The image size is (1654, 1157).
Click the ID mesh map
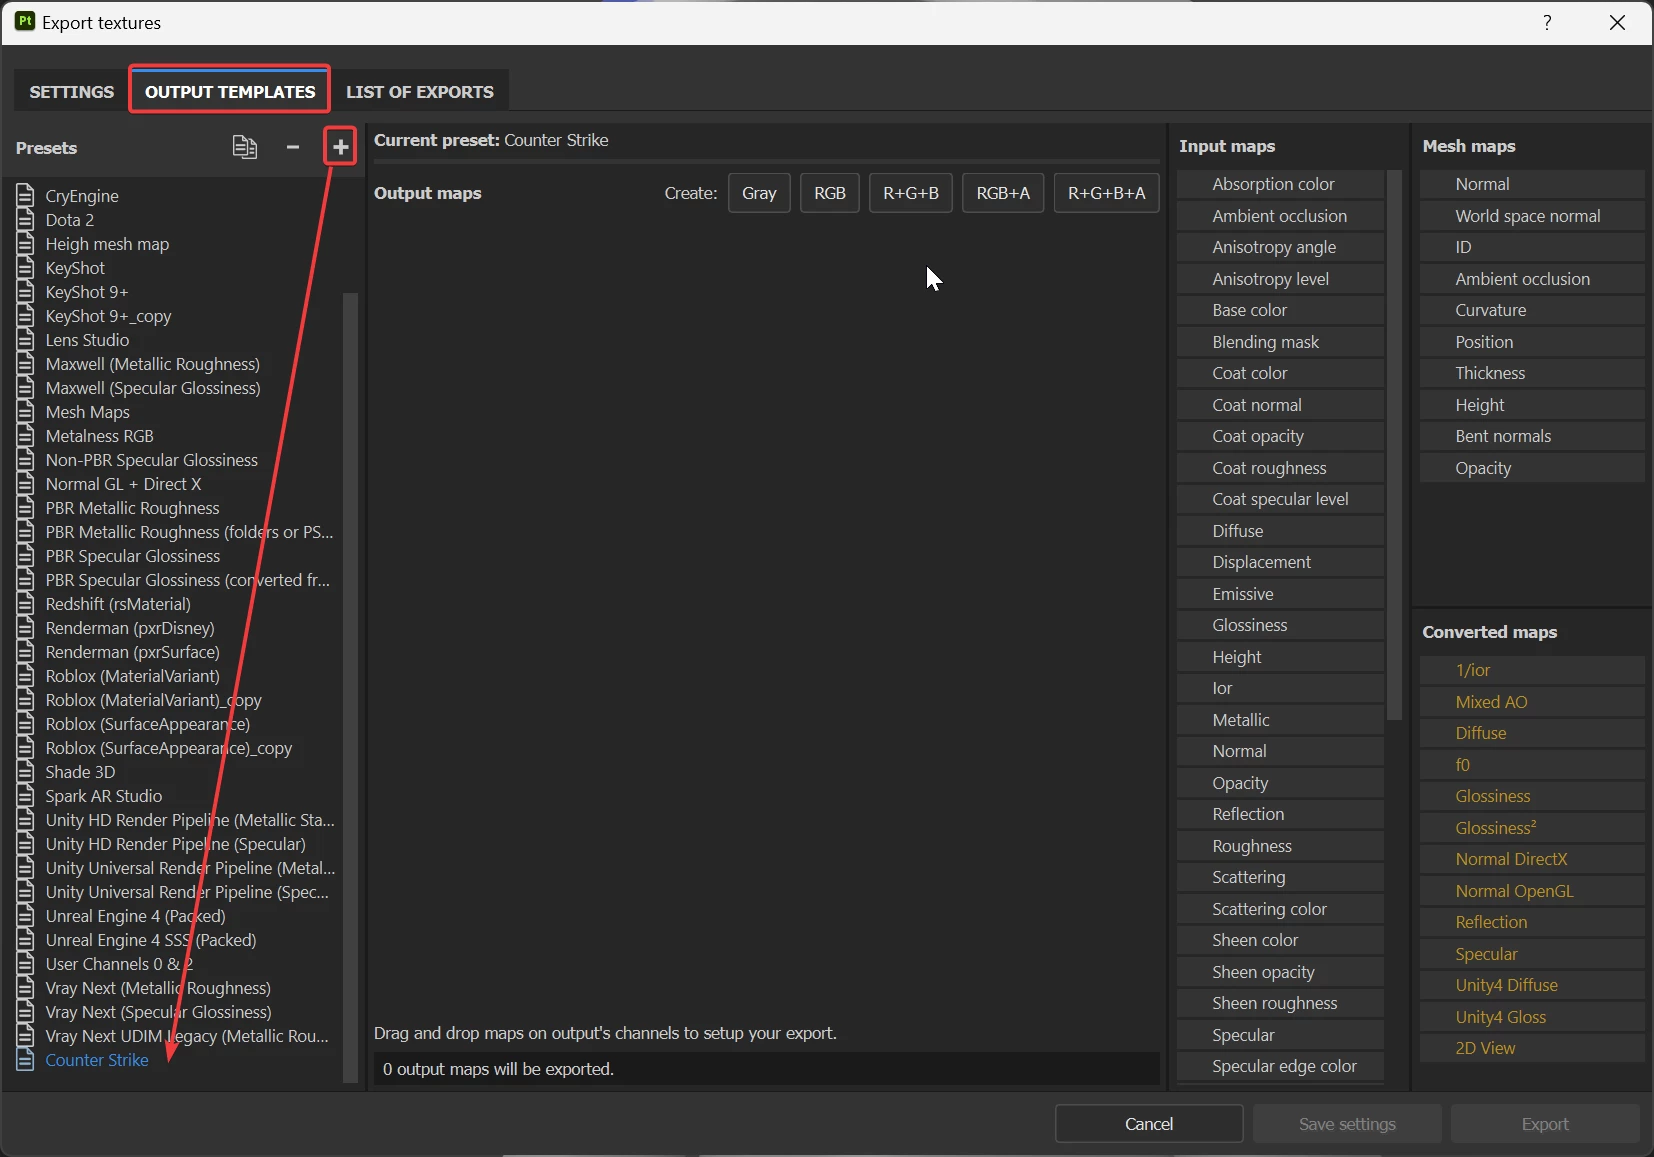click(x=1532, y=247)
